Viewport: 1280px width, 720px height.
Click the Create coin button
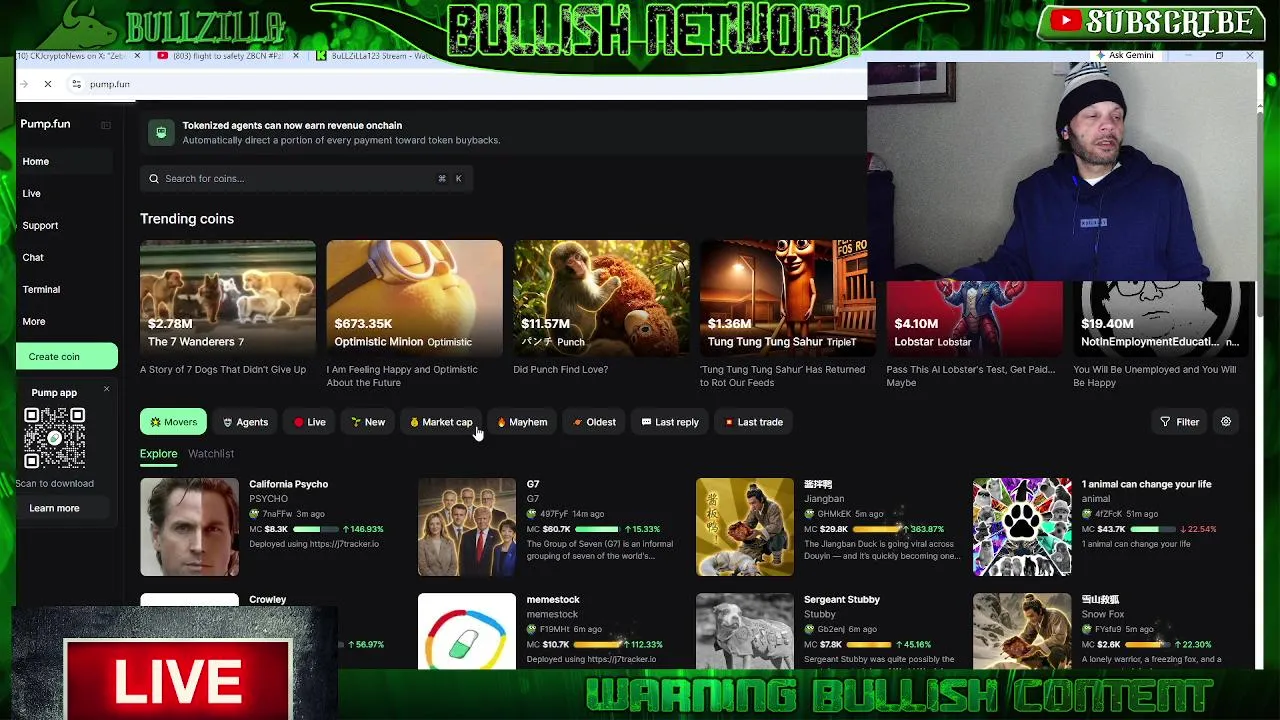point(66,356)
